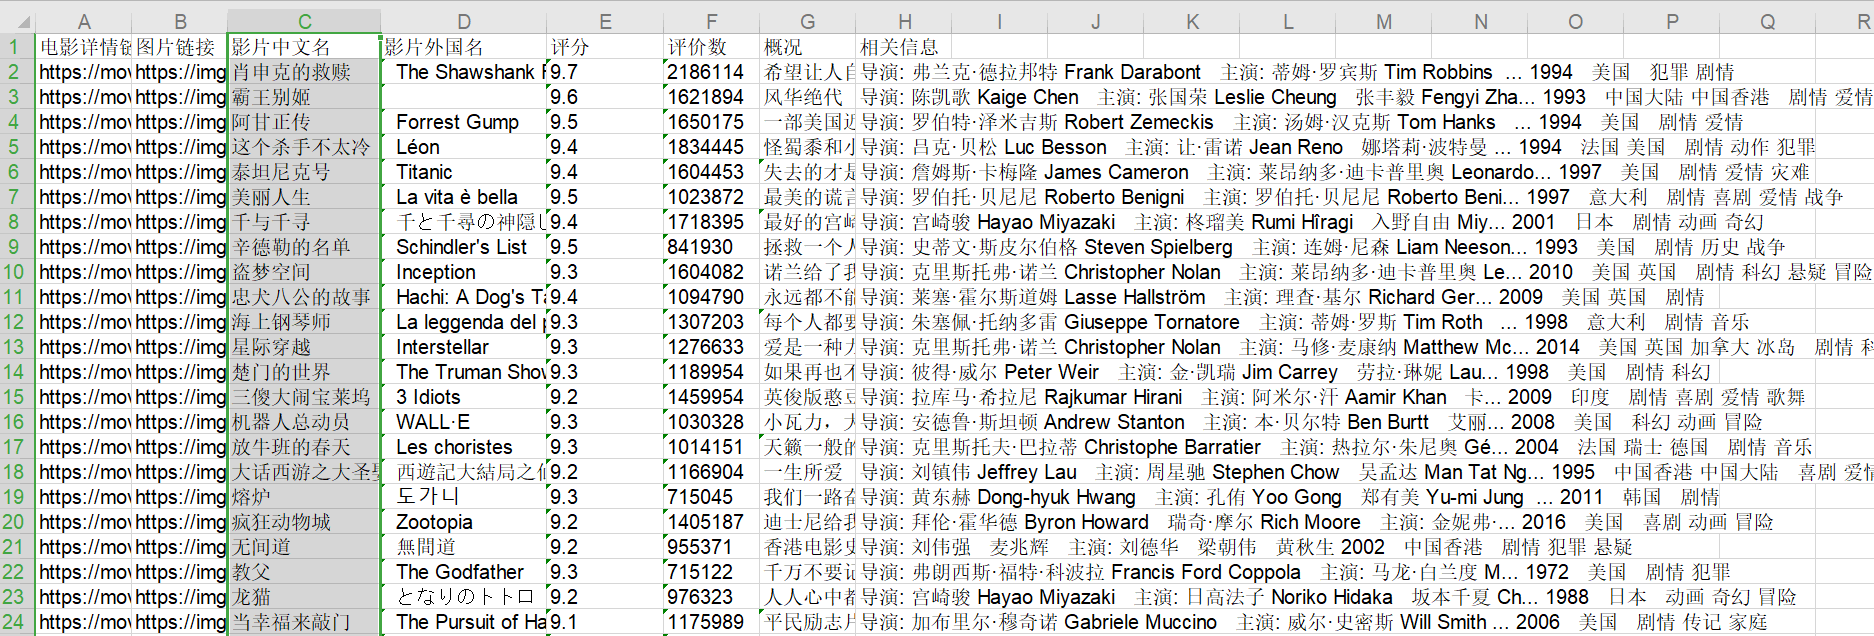This screenshot has width=1874, height=636.
Task: Select cell 这个杀手不太冷
Action: [305, 146]
